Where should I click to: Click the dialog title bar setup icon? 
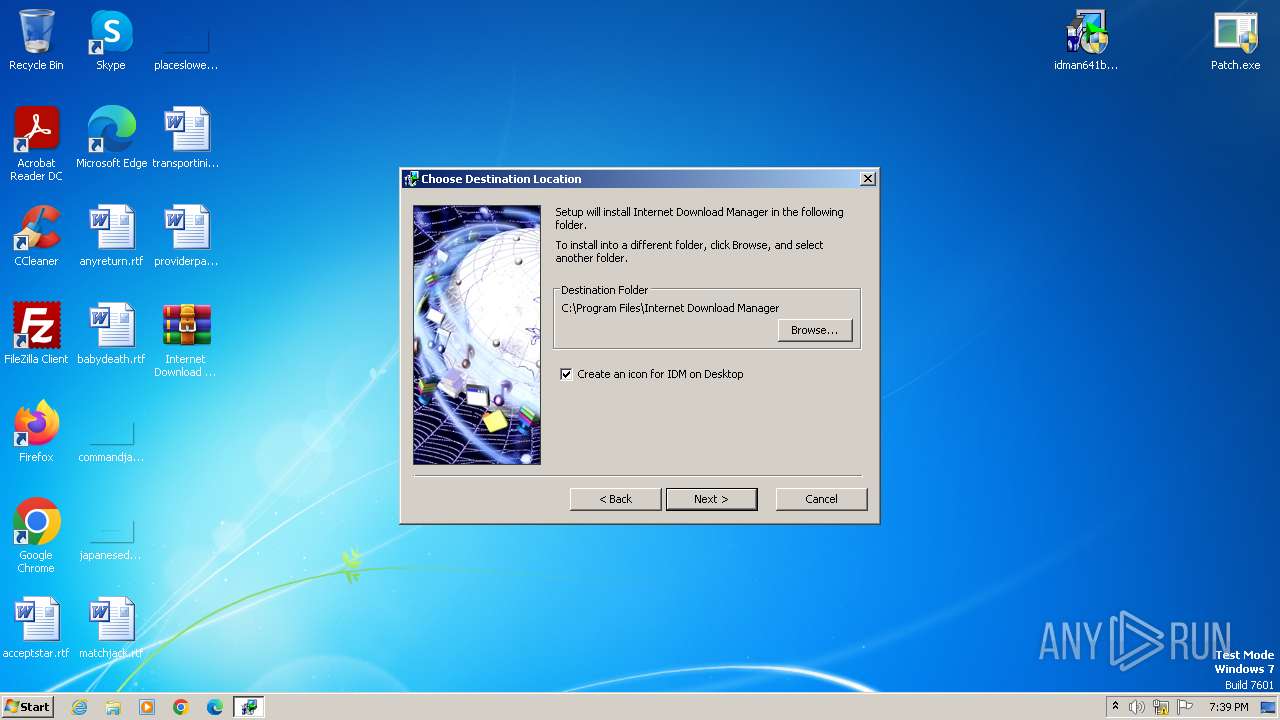(410, 179)
